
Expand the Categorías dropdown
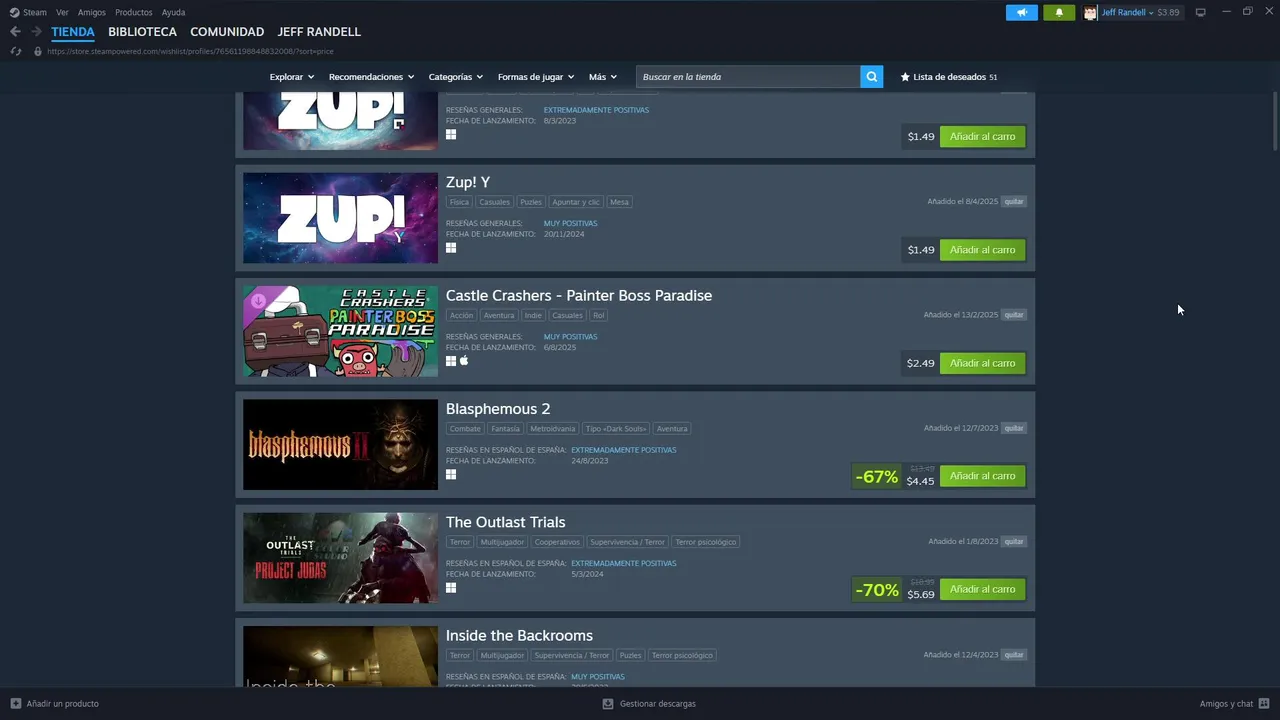[455, 77]
